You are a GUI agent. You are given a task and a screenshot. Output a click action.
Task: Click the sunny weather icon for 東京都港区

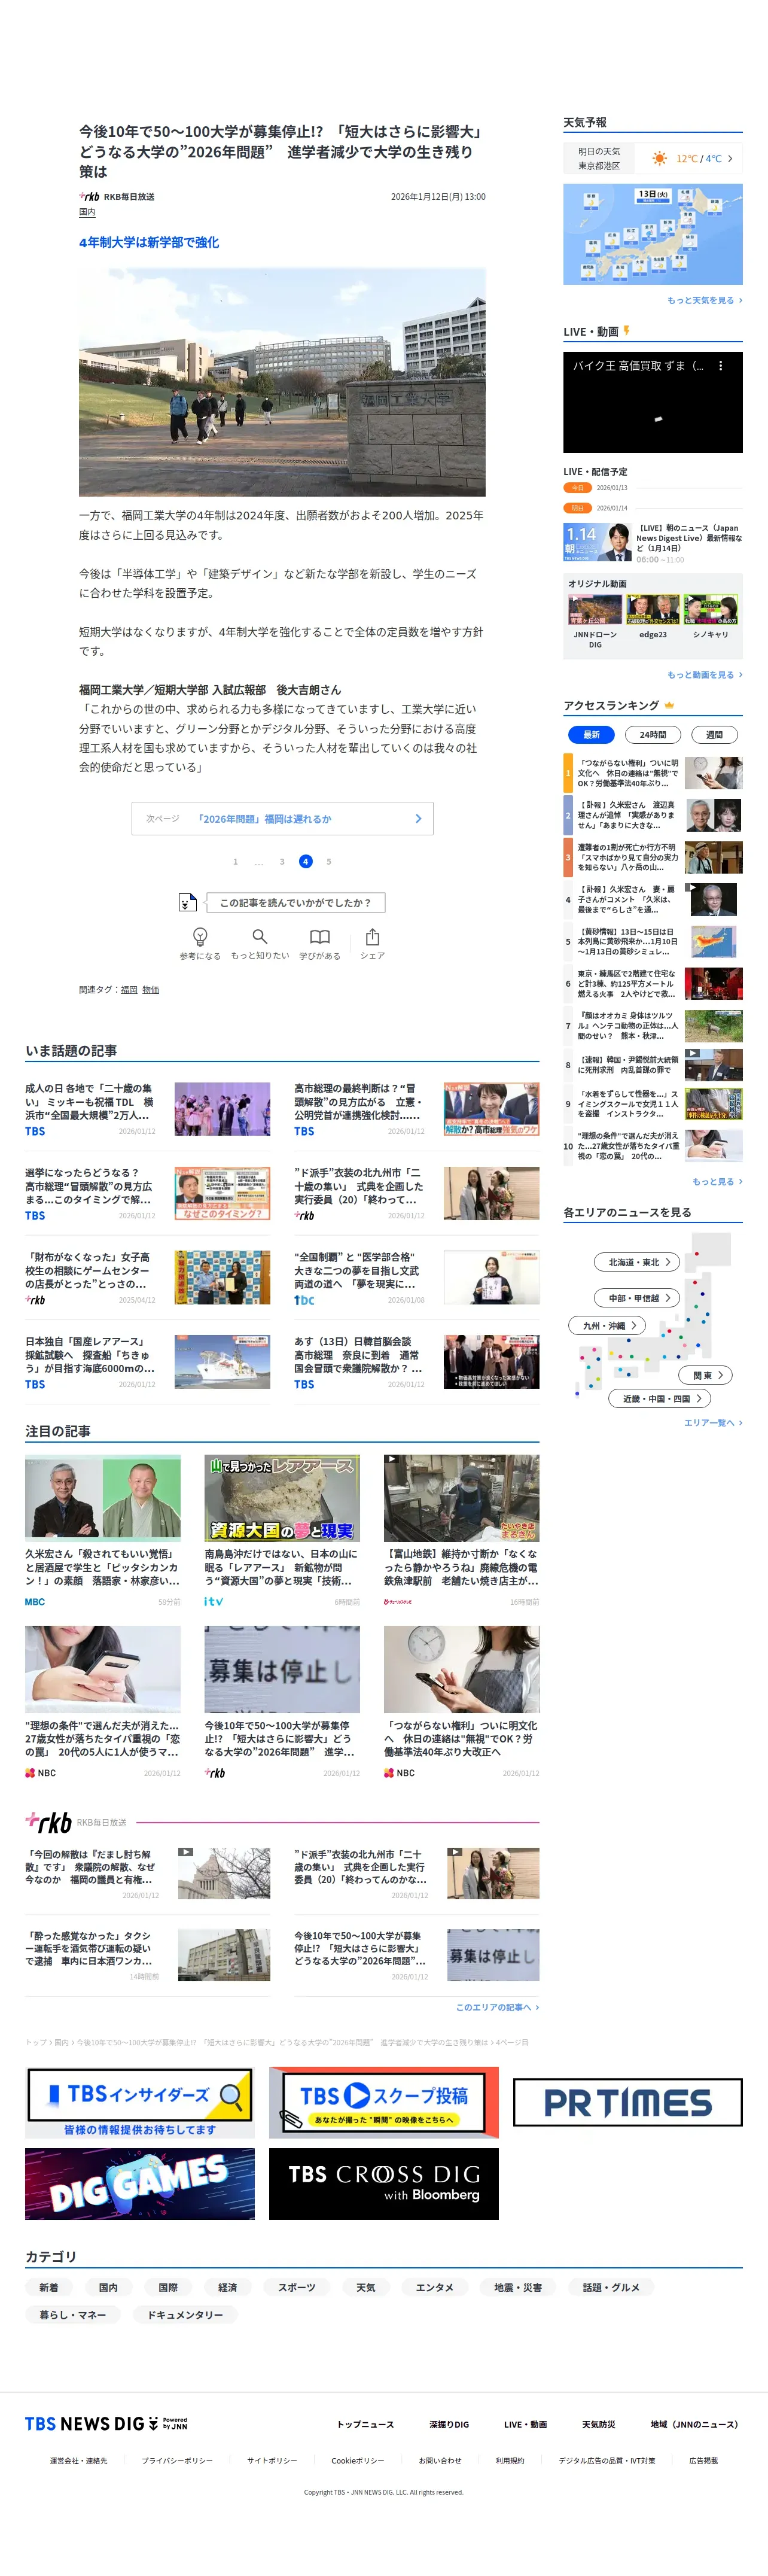click(659, 158)
